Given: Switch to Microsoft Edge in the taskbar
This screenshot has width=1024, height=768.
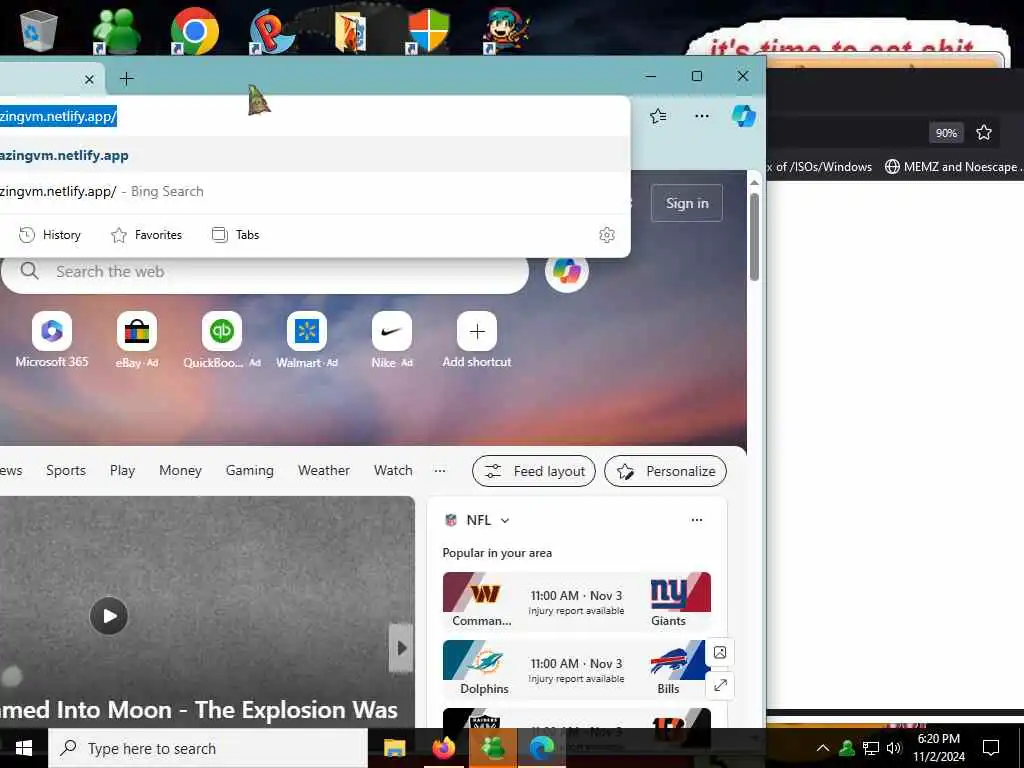Looking at the screenshot, I should pyautogui.click(x=541, y=748).
